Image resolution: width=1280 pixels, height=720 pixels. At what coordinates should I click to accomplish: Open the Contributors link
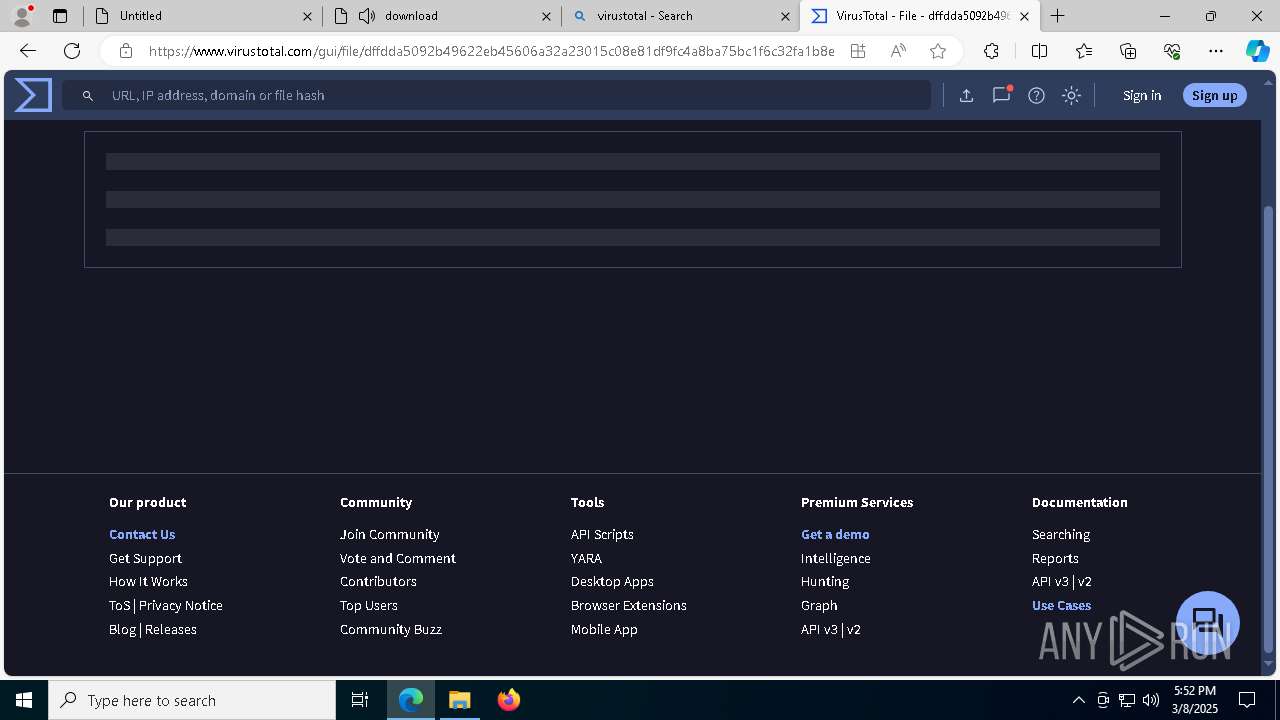click(378, 582)
